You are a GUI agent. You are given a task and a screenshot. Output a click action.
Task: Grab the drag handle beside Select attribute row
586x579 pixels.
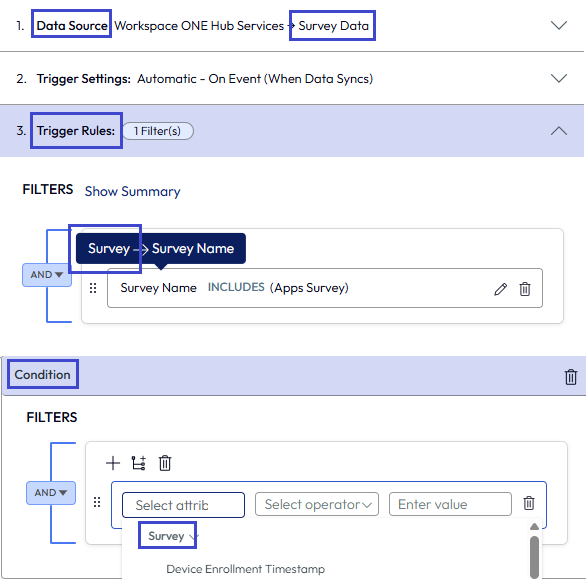pos(97,502)
